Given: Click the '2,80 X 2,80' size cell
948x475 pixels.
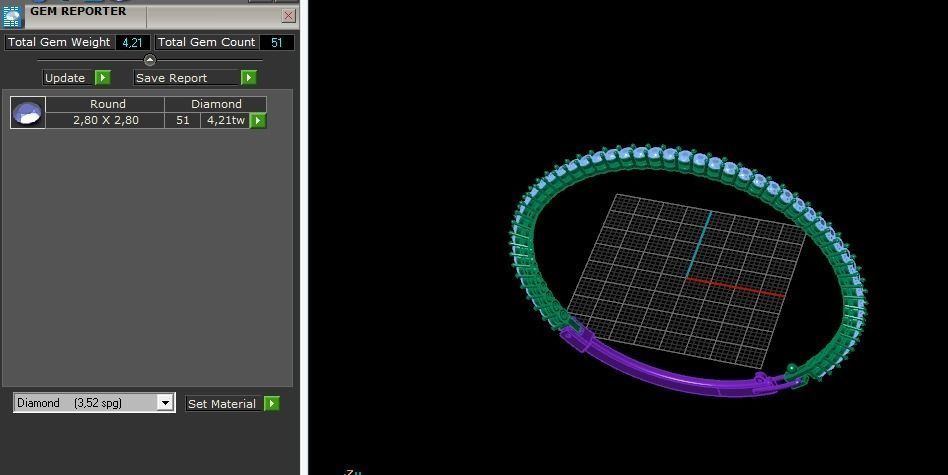Looking at the screenshot, I should tap(105, 120).
